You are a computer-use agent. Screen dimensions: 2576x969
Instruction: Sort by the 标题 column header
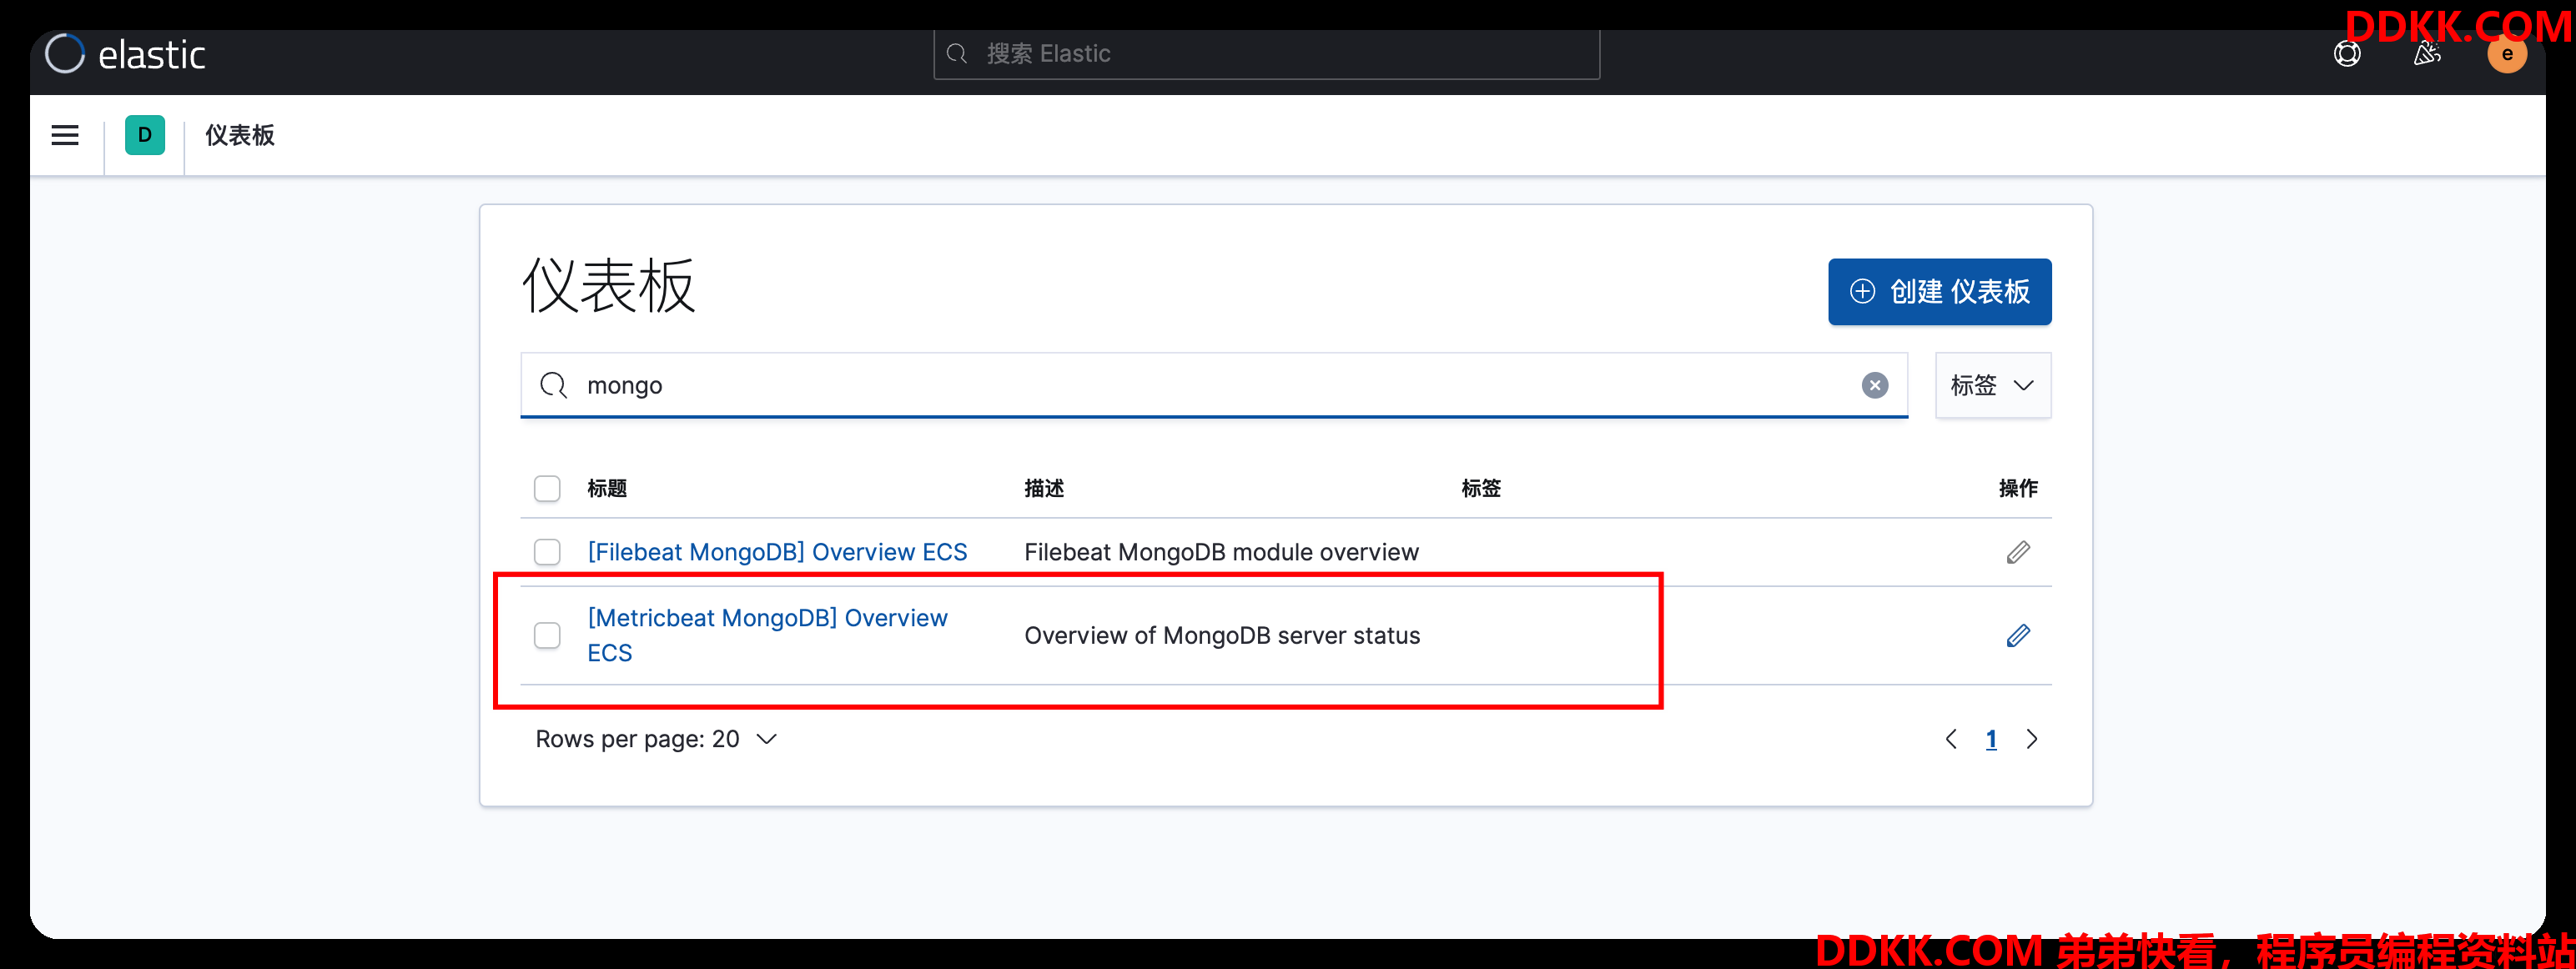pyautogui.click(x=607, y=488)
